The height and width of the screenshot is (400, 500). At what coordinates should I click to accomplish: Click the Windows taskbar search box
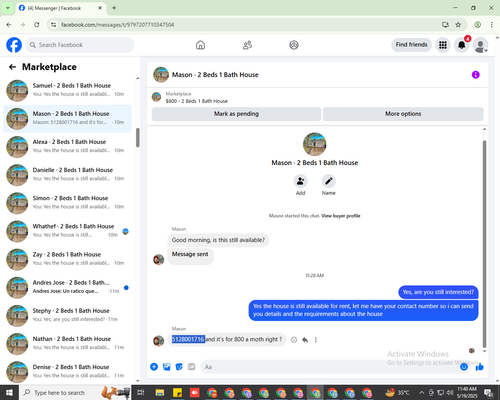[75, 393]
